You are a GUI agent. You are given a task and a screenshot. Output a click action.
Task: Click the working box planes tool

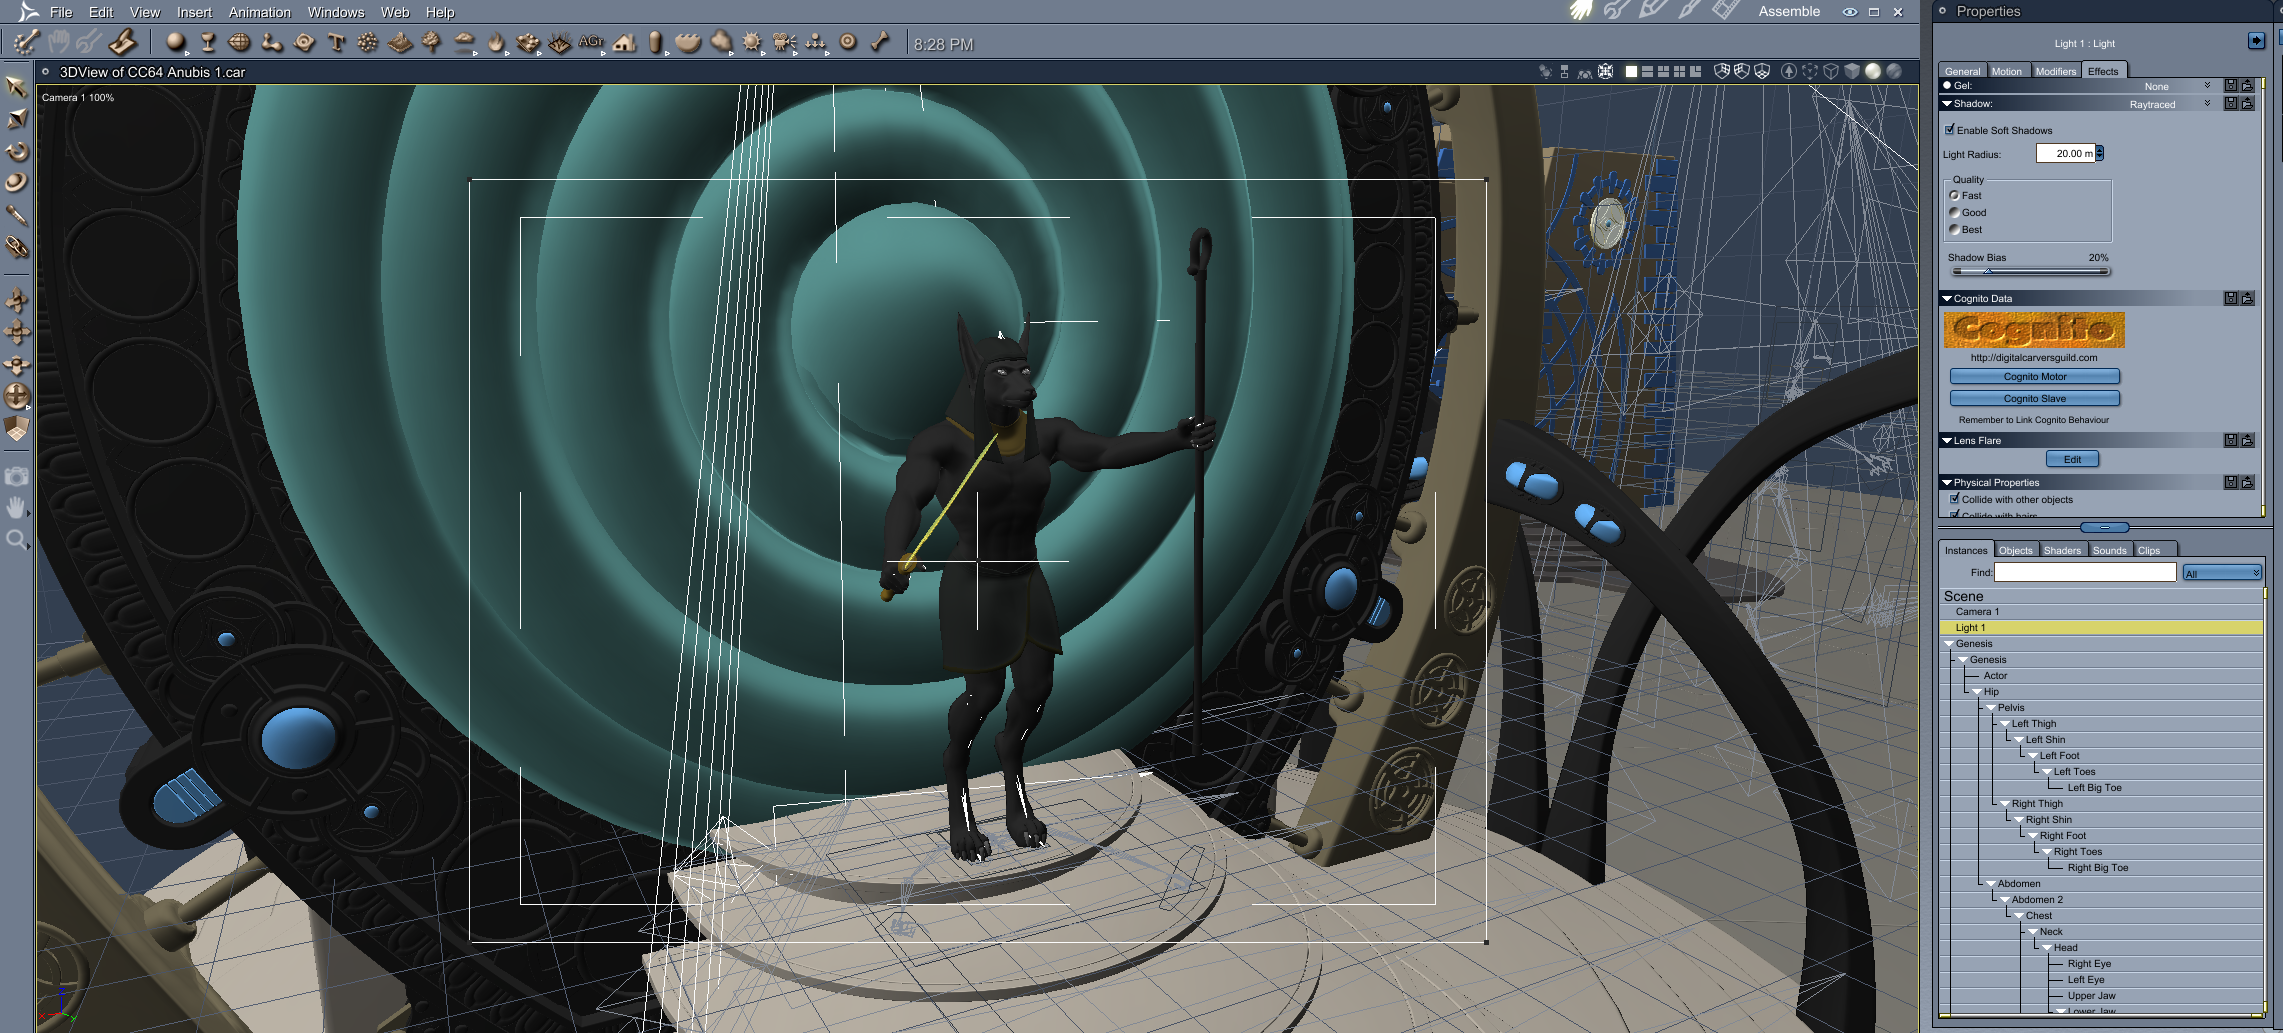[x=16, y=429]
